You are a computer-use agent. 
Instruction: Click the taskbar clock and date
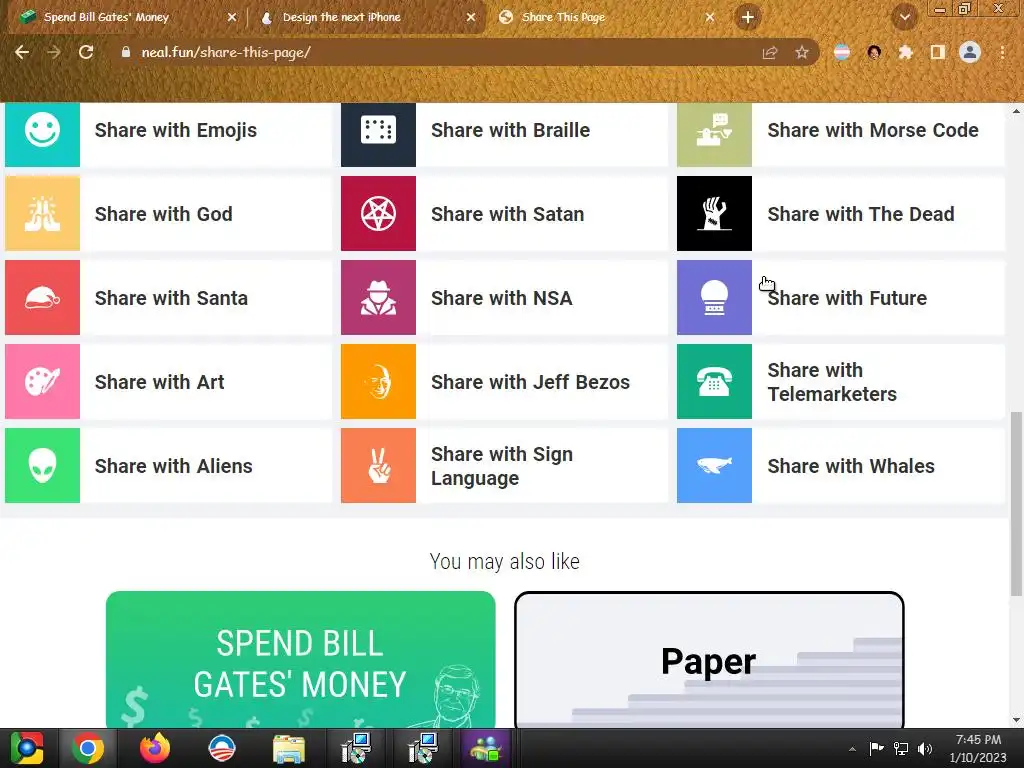tap(978, 748)
